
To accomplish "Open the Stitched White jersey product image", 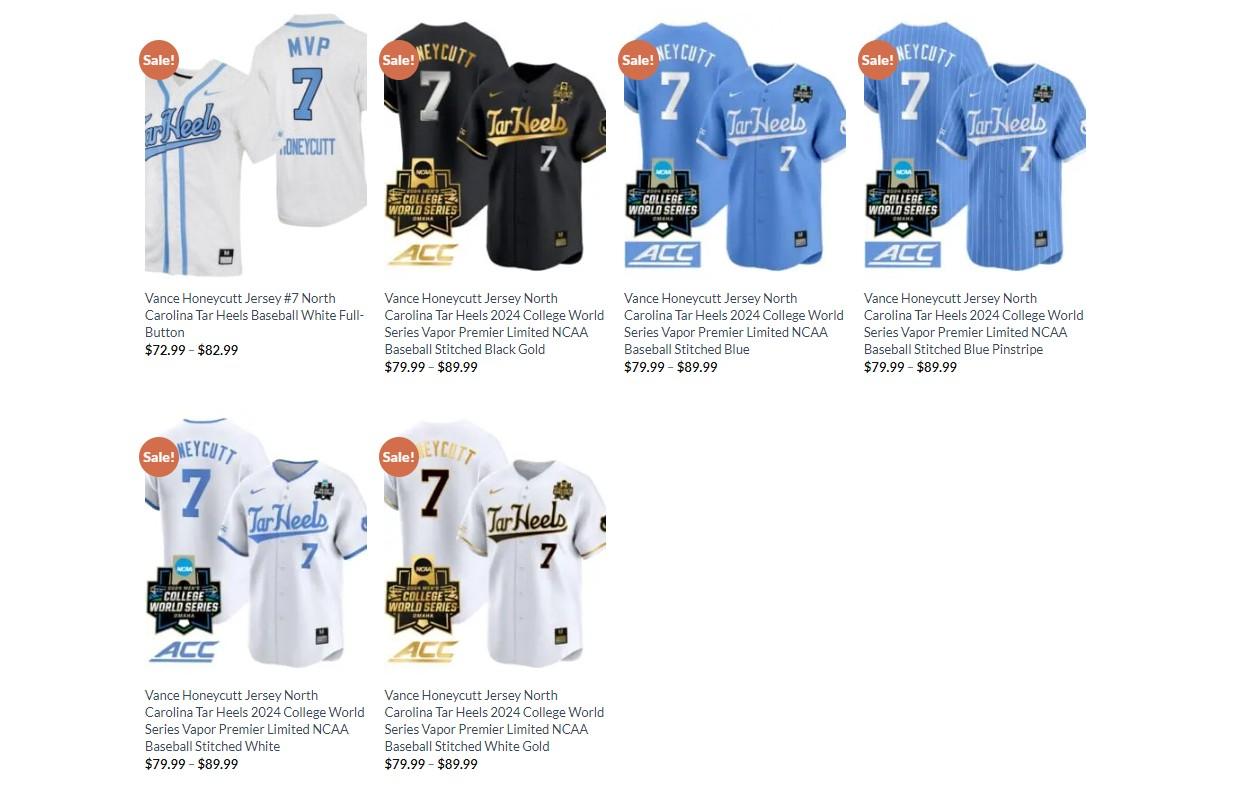I will click(x=256, y=542).
